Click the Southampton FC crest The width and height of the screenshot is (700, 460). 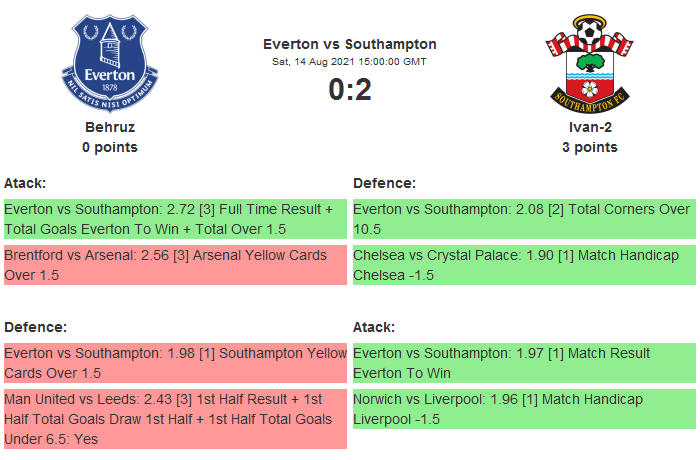coord(589,62)
